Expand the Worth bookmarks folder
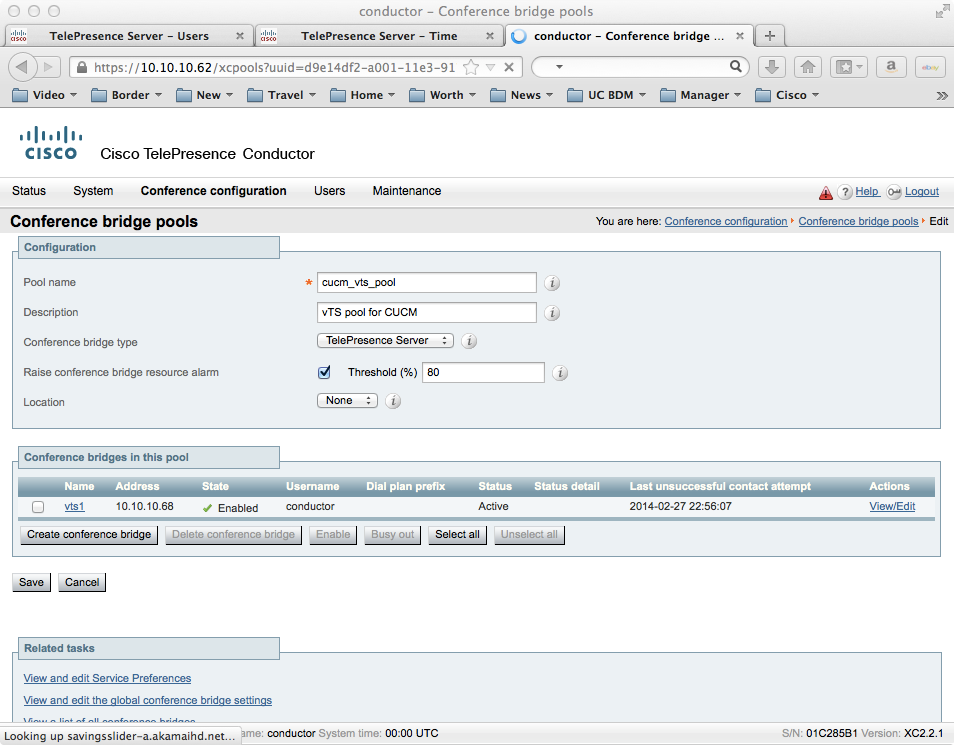The width and height of the screenshot is (954, 745). [442, 95]
